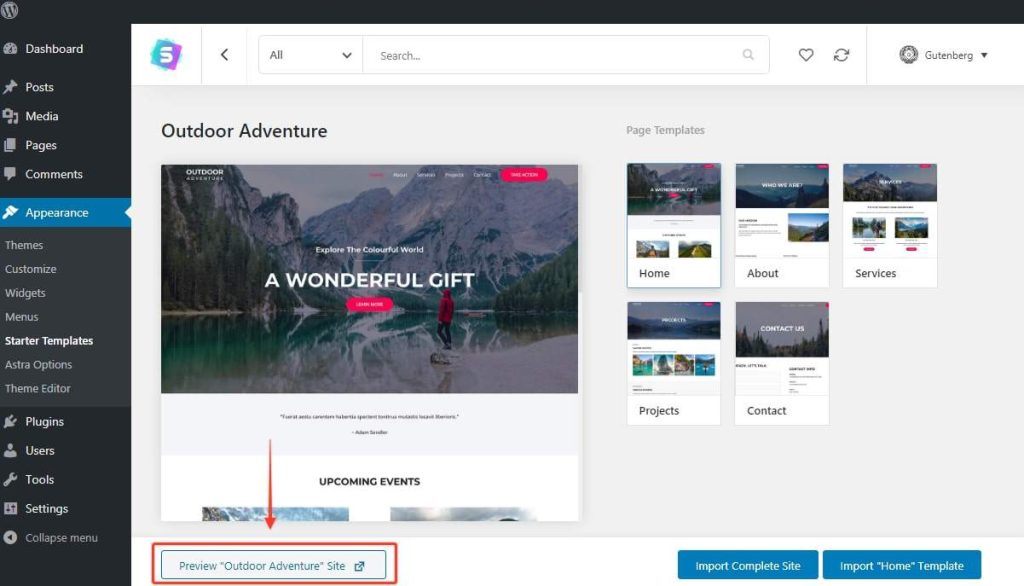Go back using the left chevron arrow
Viewport: 1024px width, 586px height.
(224, 54)
